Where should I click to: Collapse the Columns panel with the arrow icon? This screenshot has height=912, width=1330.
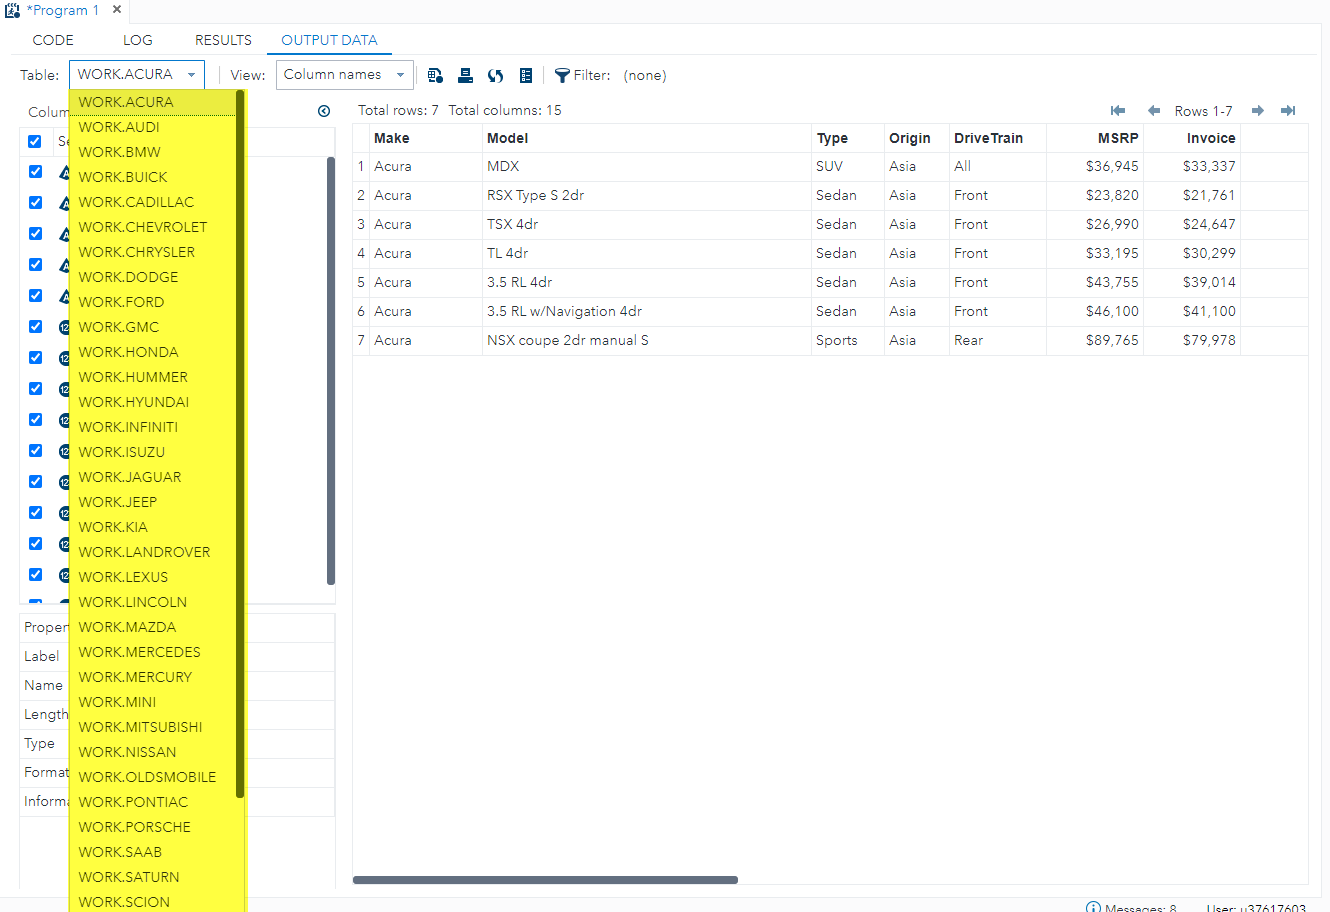324,111
